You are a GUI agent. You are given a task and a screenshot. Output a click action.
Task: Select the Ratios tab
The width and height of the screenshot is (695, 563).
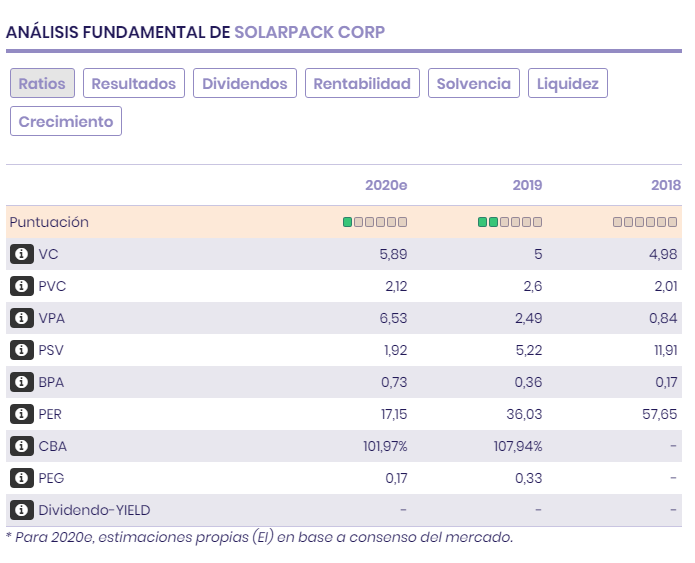(42, 84)
